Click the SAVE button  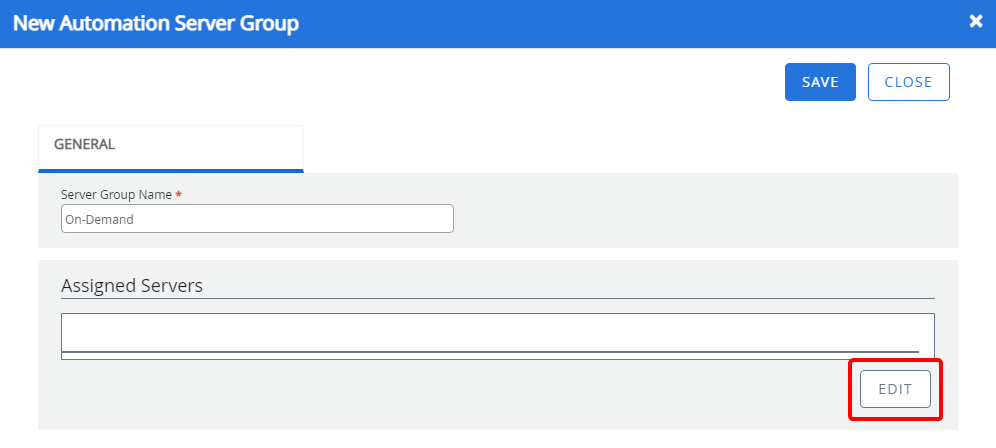[x=820, y=82]
